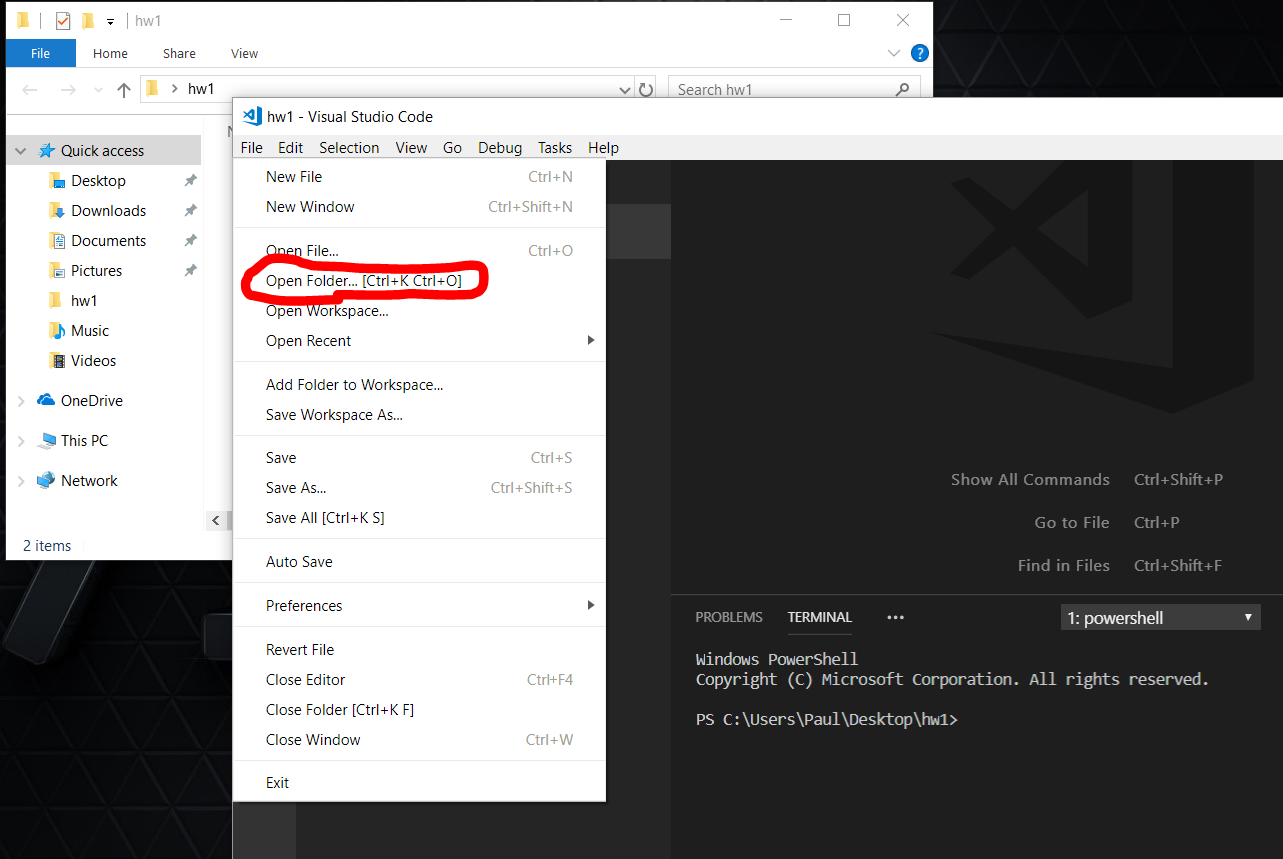The width and height of the screenshot is (1283, 859).
Task: Click the hw1 address bar path
Action: pos(201,89)
